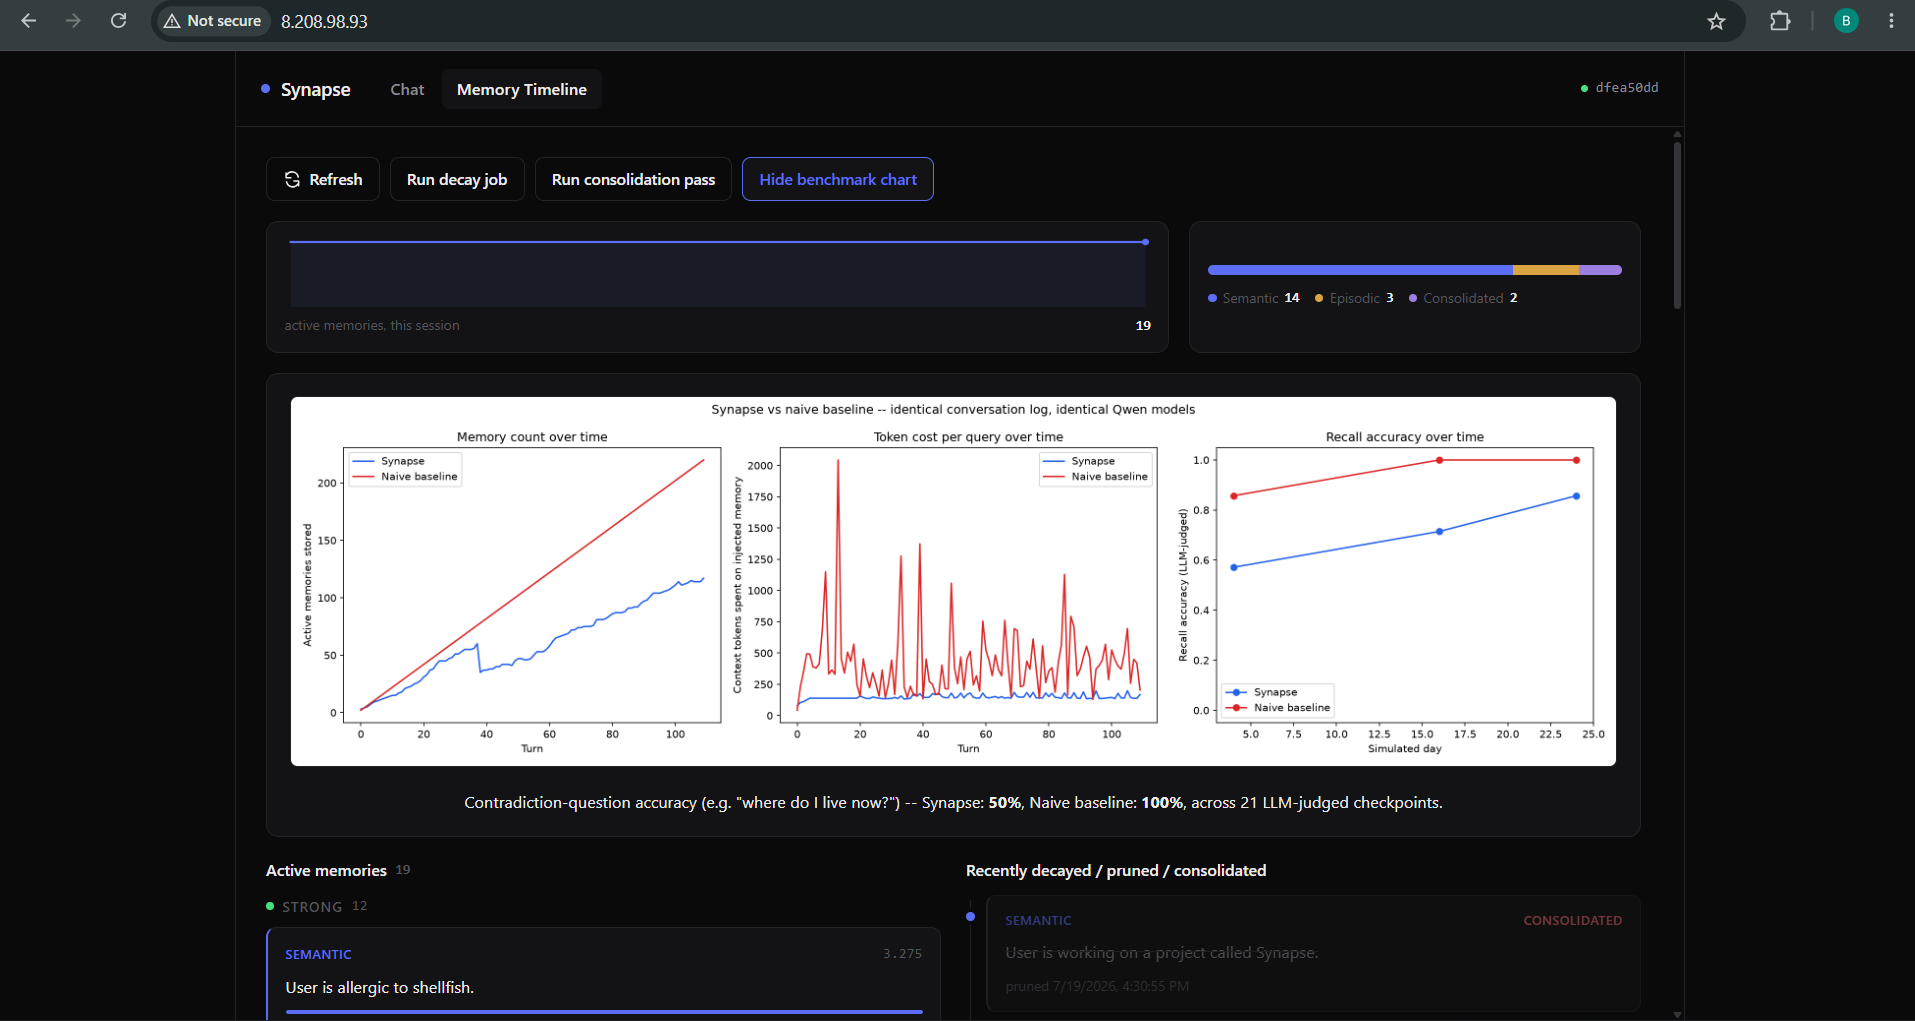
Task: Select the Memory Timeline tab
Action: [522, 89]
